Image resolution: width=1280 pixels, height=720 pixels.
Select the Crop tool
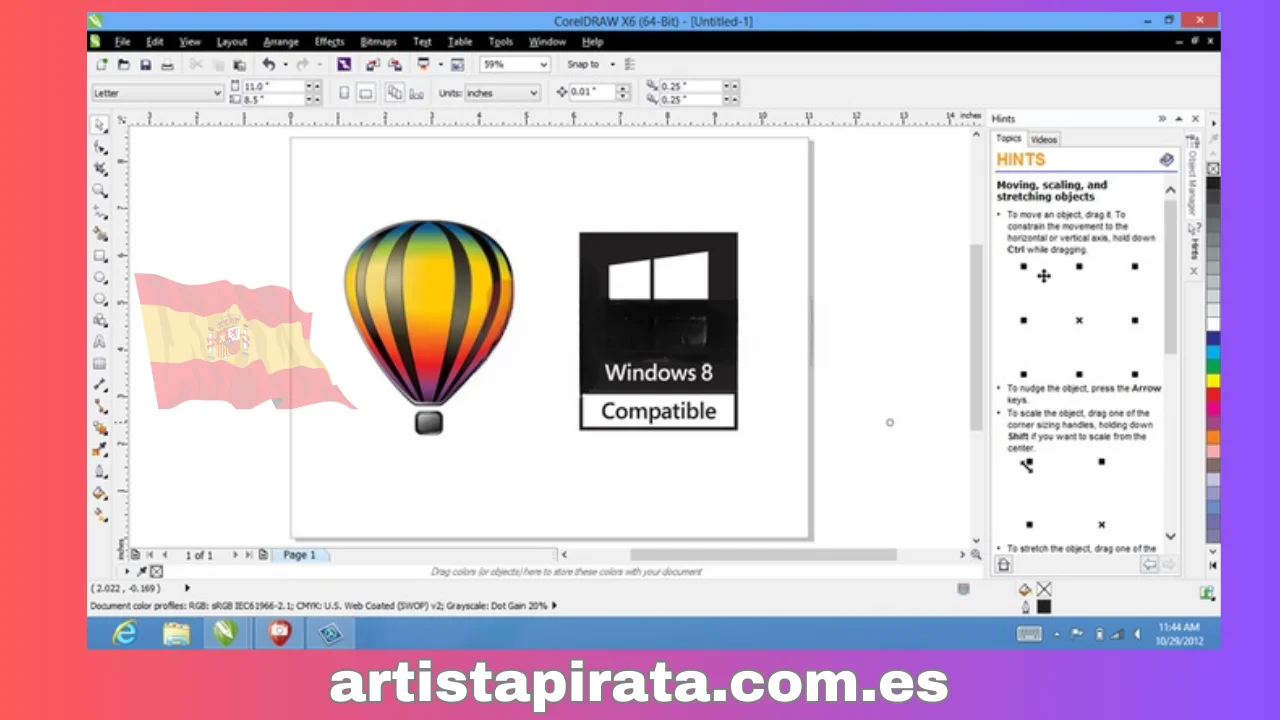coord(100,169)
